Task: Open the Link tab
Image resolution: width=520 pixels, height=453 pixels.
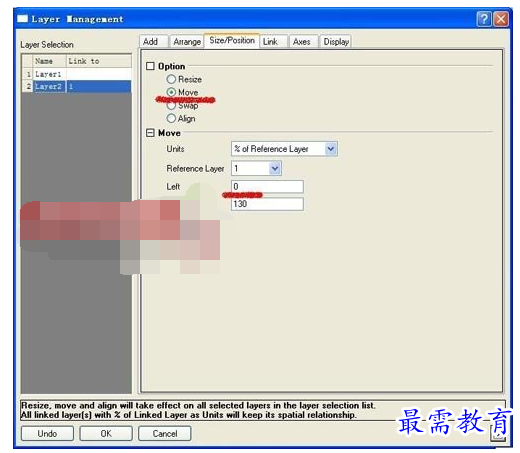Action: point(273,42)
